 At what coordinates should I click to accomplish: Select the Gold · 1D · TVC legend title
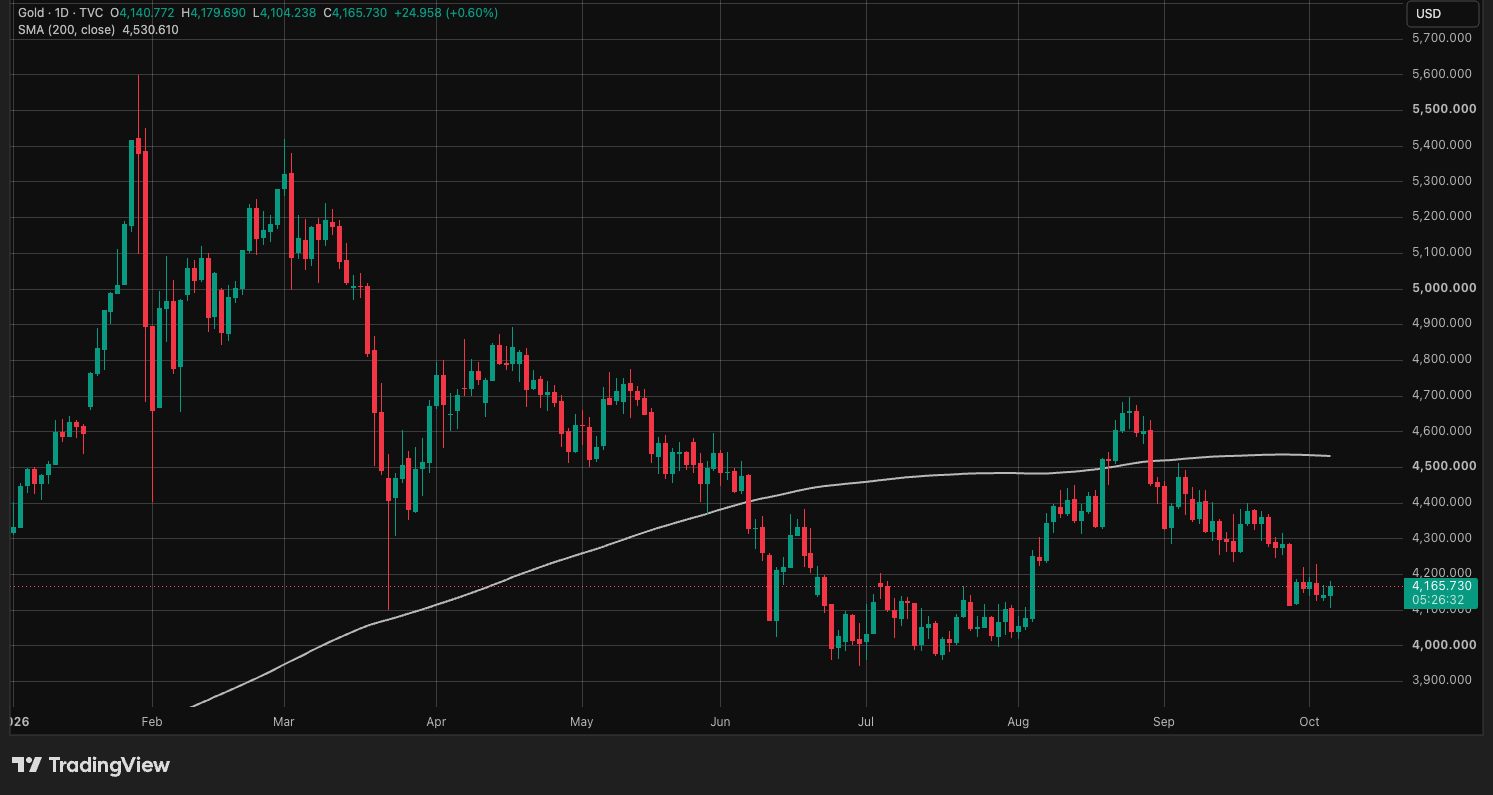click(62, 13)
